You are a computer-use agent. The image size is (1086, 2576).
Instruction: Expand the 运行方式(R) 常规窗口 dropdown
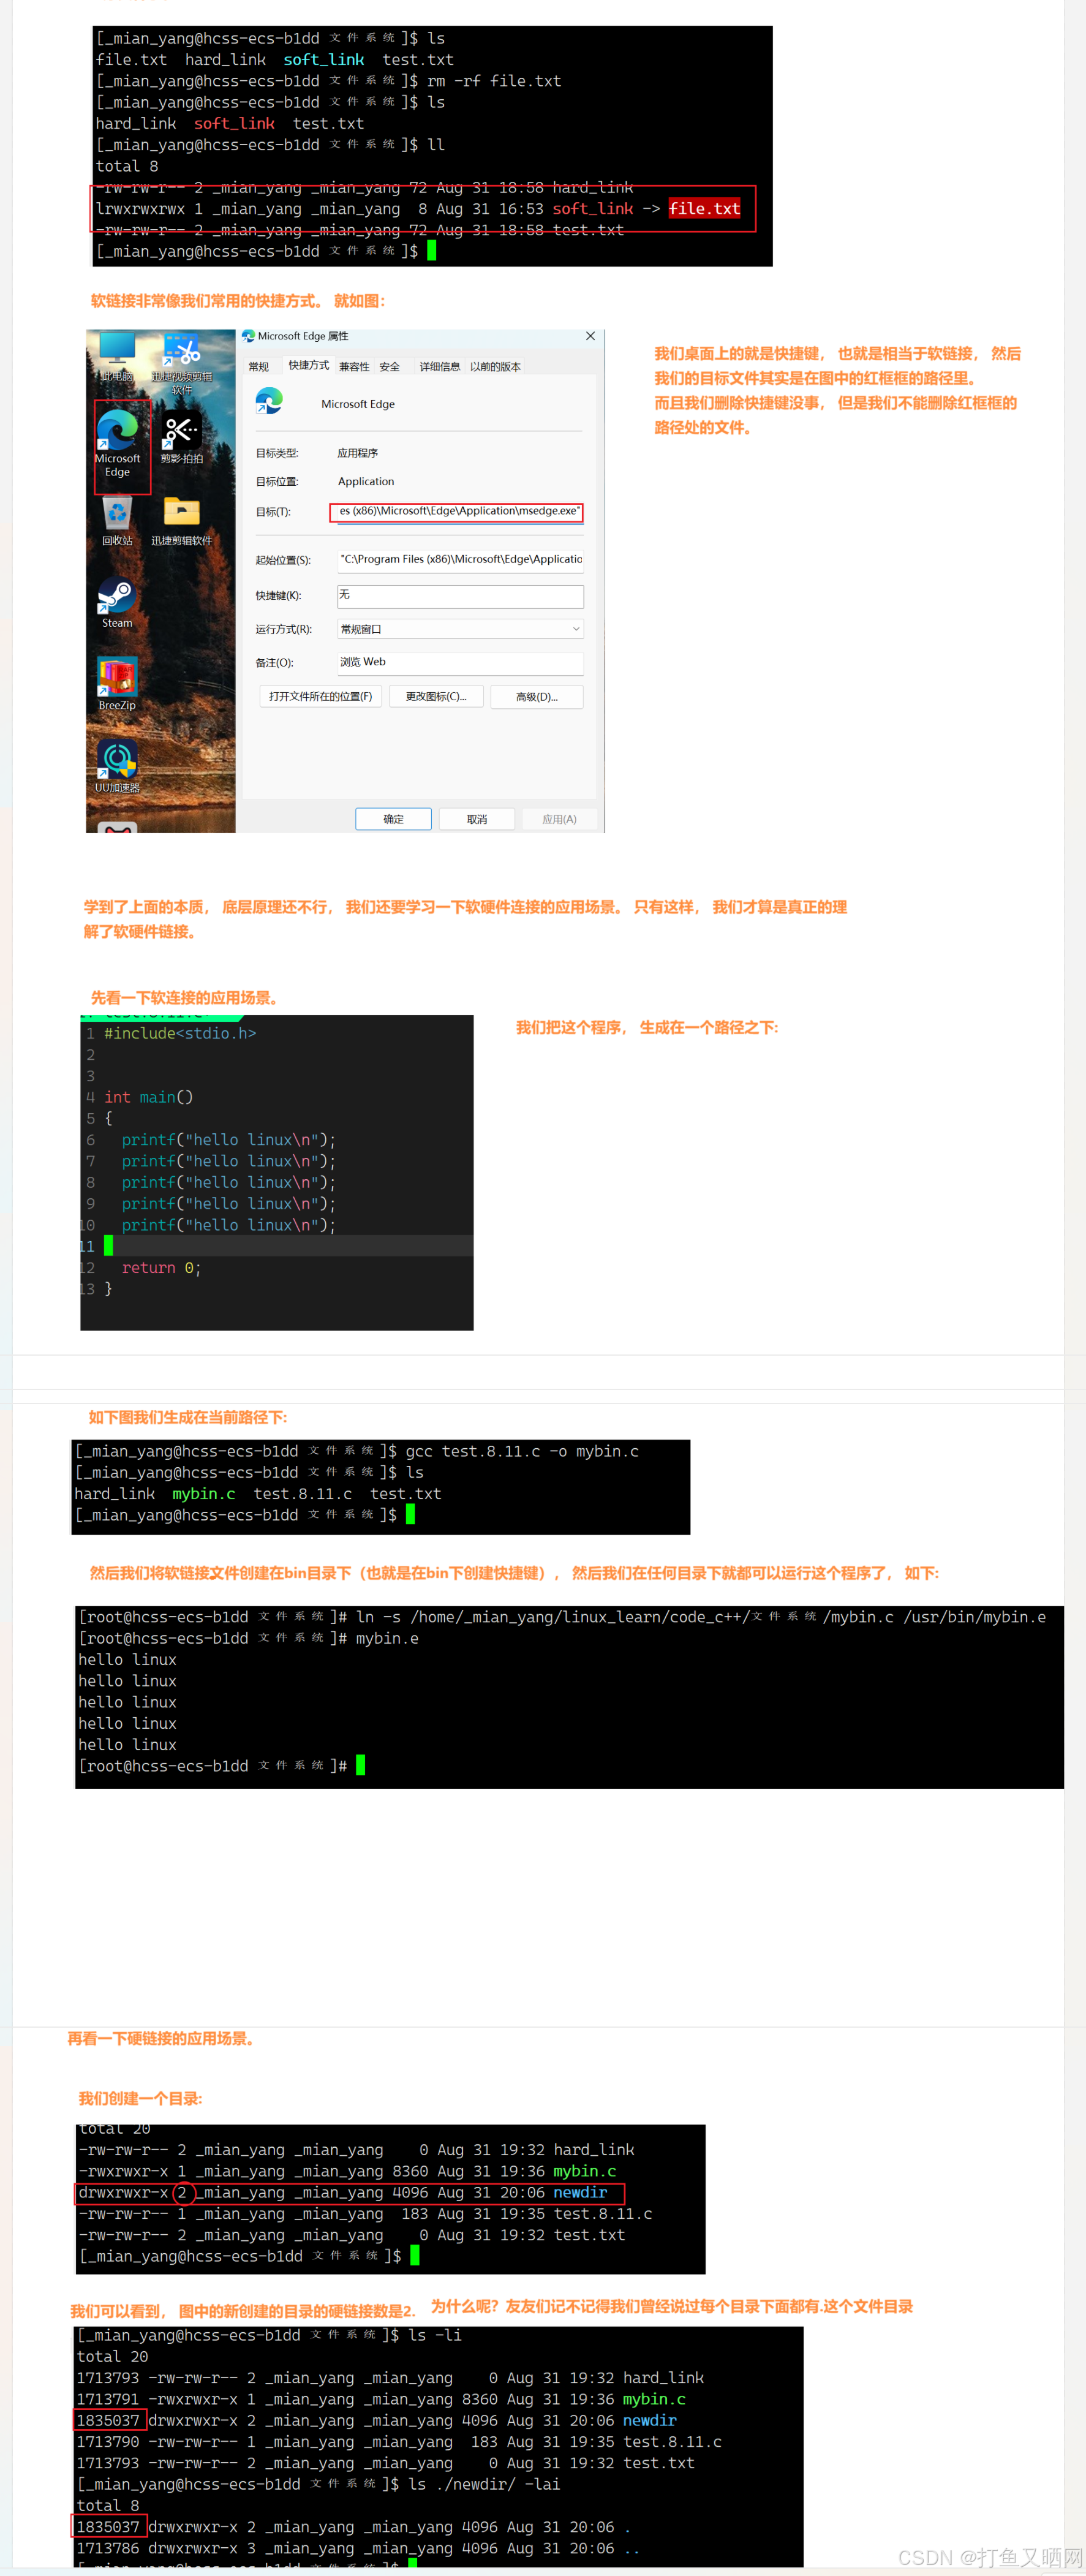click(460, 629)
